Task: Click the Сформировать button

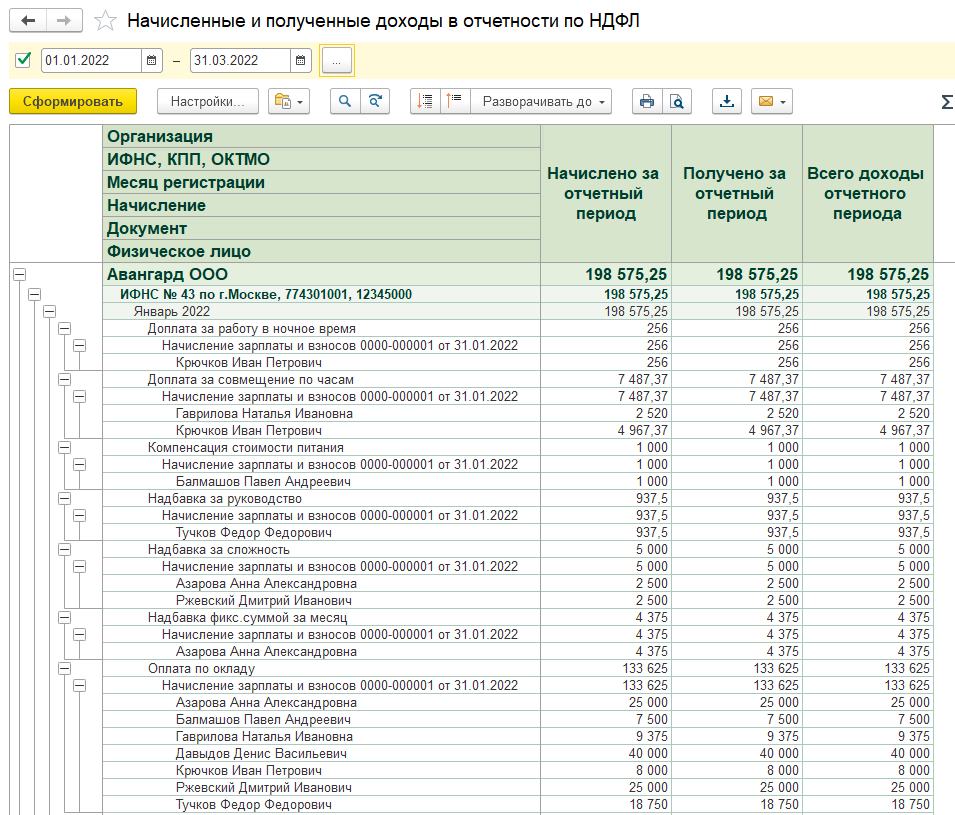Action: tap(73, 101)
